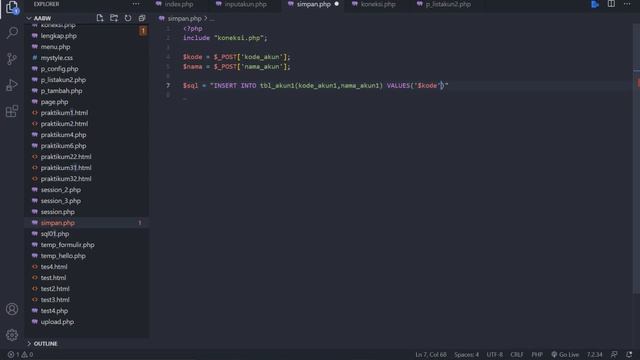Run the PHP file from editor toolbar
This screenshot has width=640, height=360.
(595, 4)
